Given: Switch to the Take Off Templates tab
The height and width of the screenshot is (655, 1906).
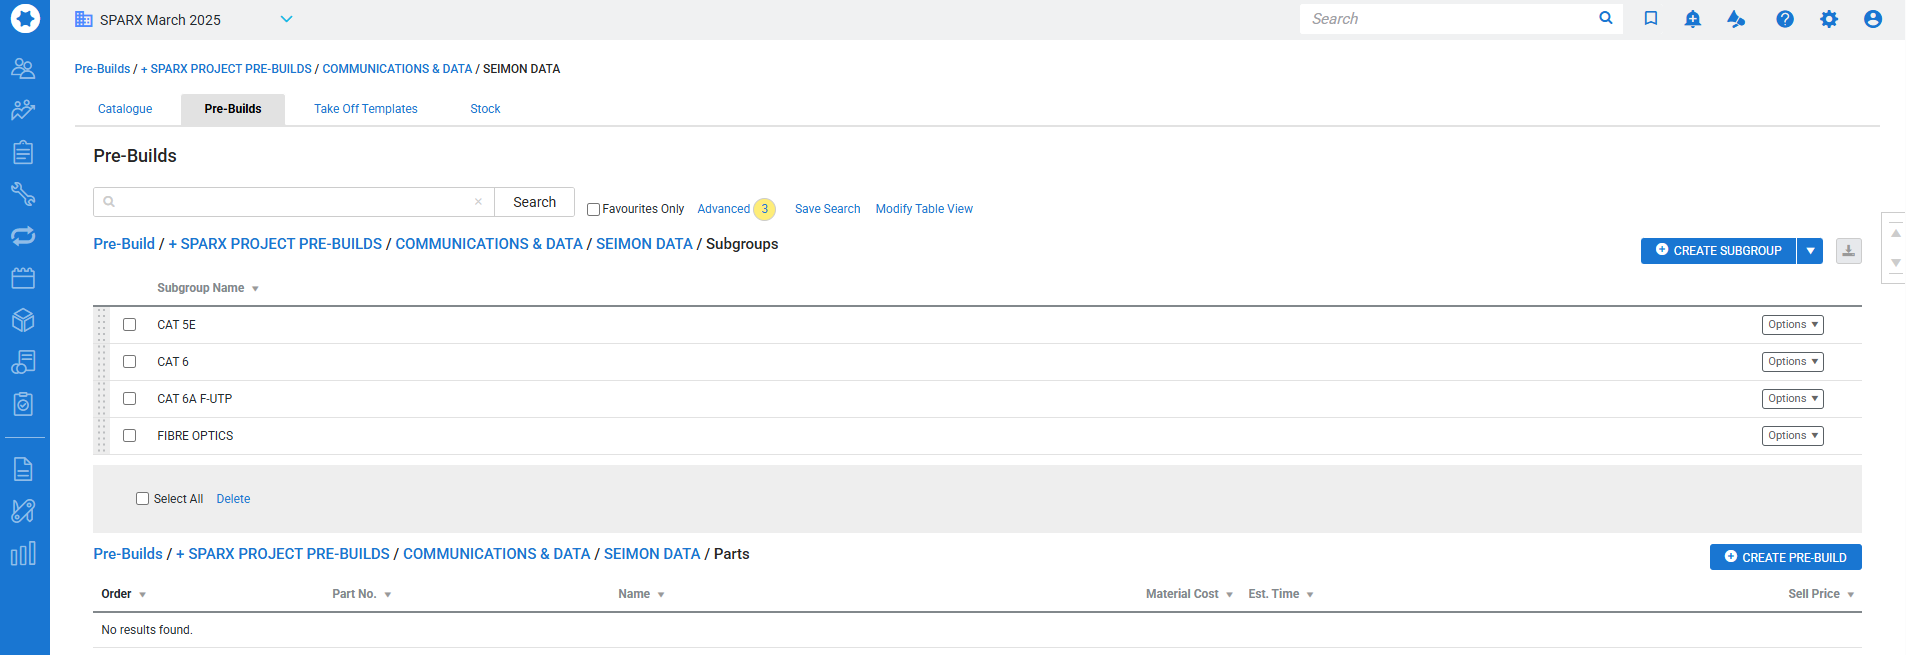Looking at the screenshot, I should [366, 109].
